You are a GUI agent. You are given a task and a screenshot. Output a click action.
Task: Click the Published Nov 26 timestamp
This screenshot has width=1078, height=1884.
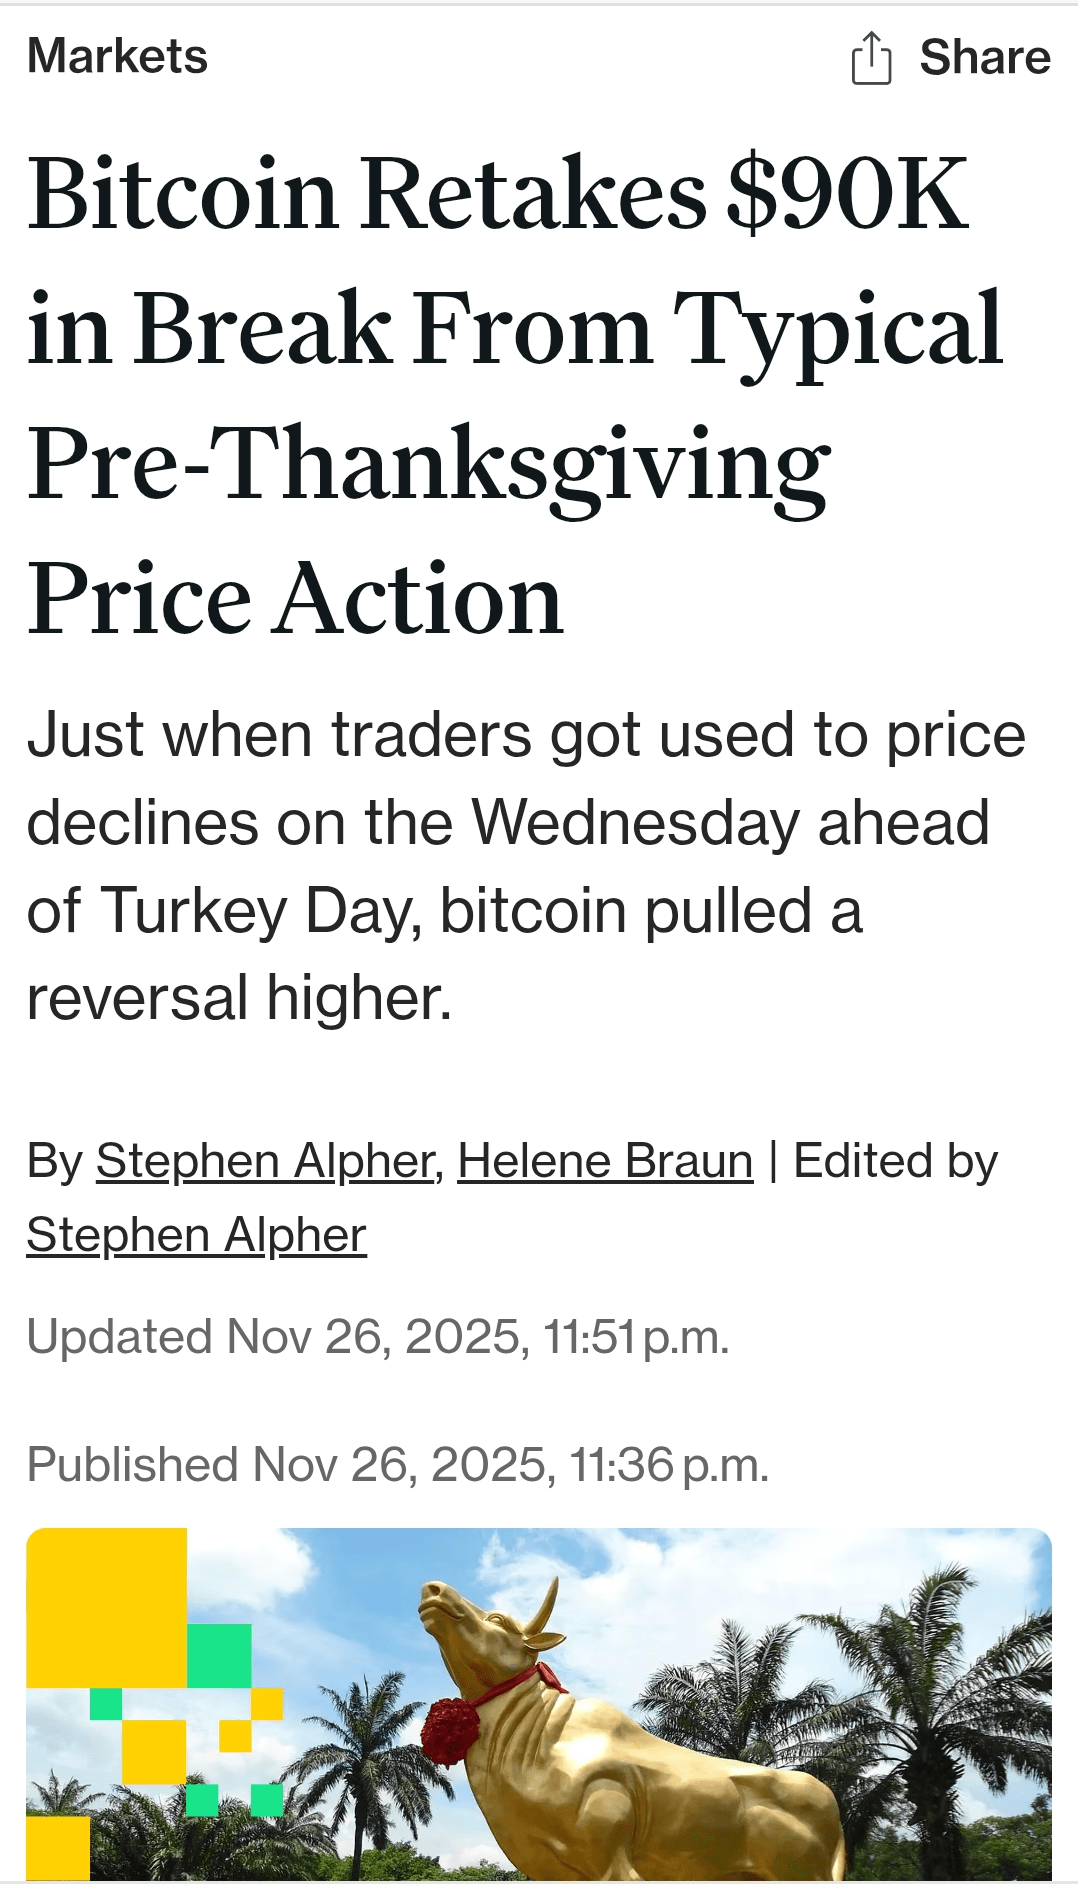click(397, 1465)
